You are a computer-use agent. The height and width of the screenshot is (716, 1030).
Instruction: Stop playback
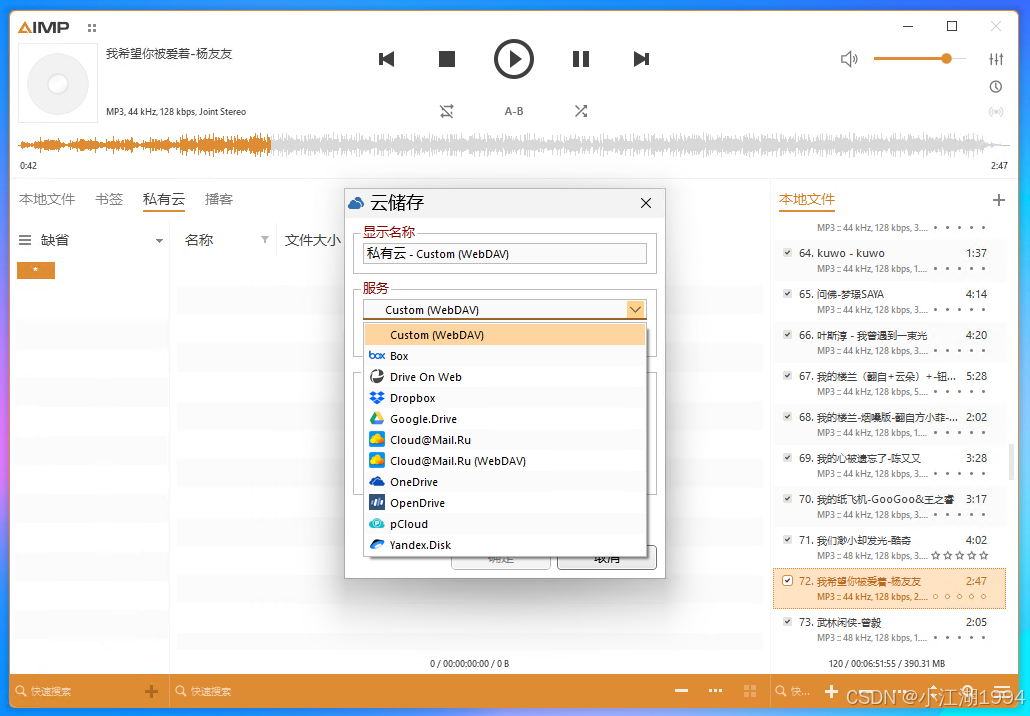(x=447, y=59)
